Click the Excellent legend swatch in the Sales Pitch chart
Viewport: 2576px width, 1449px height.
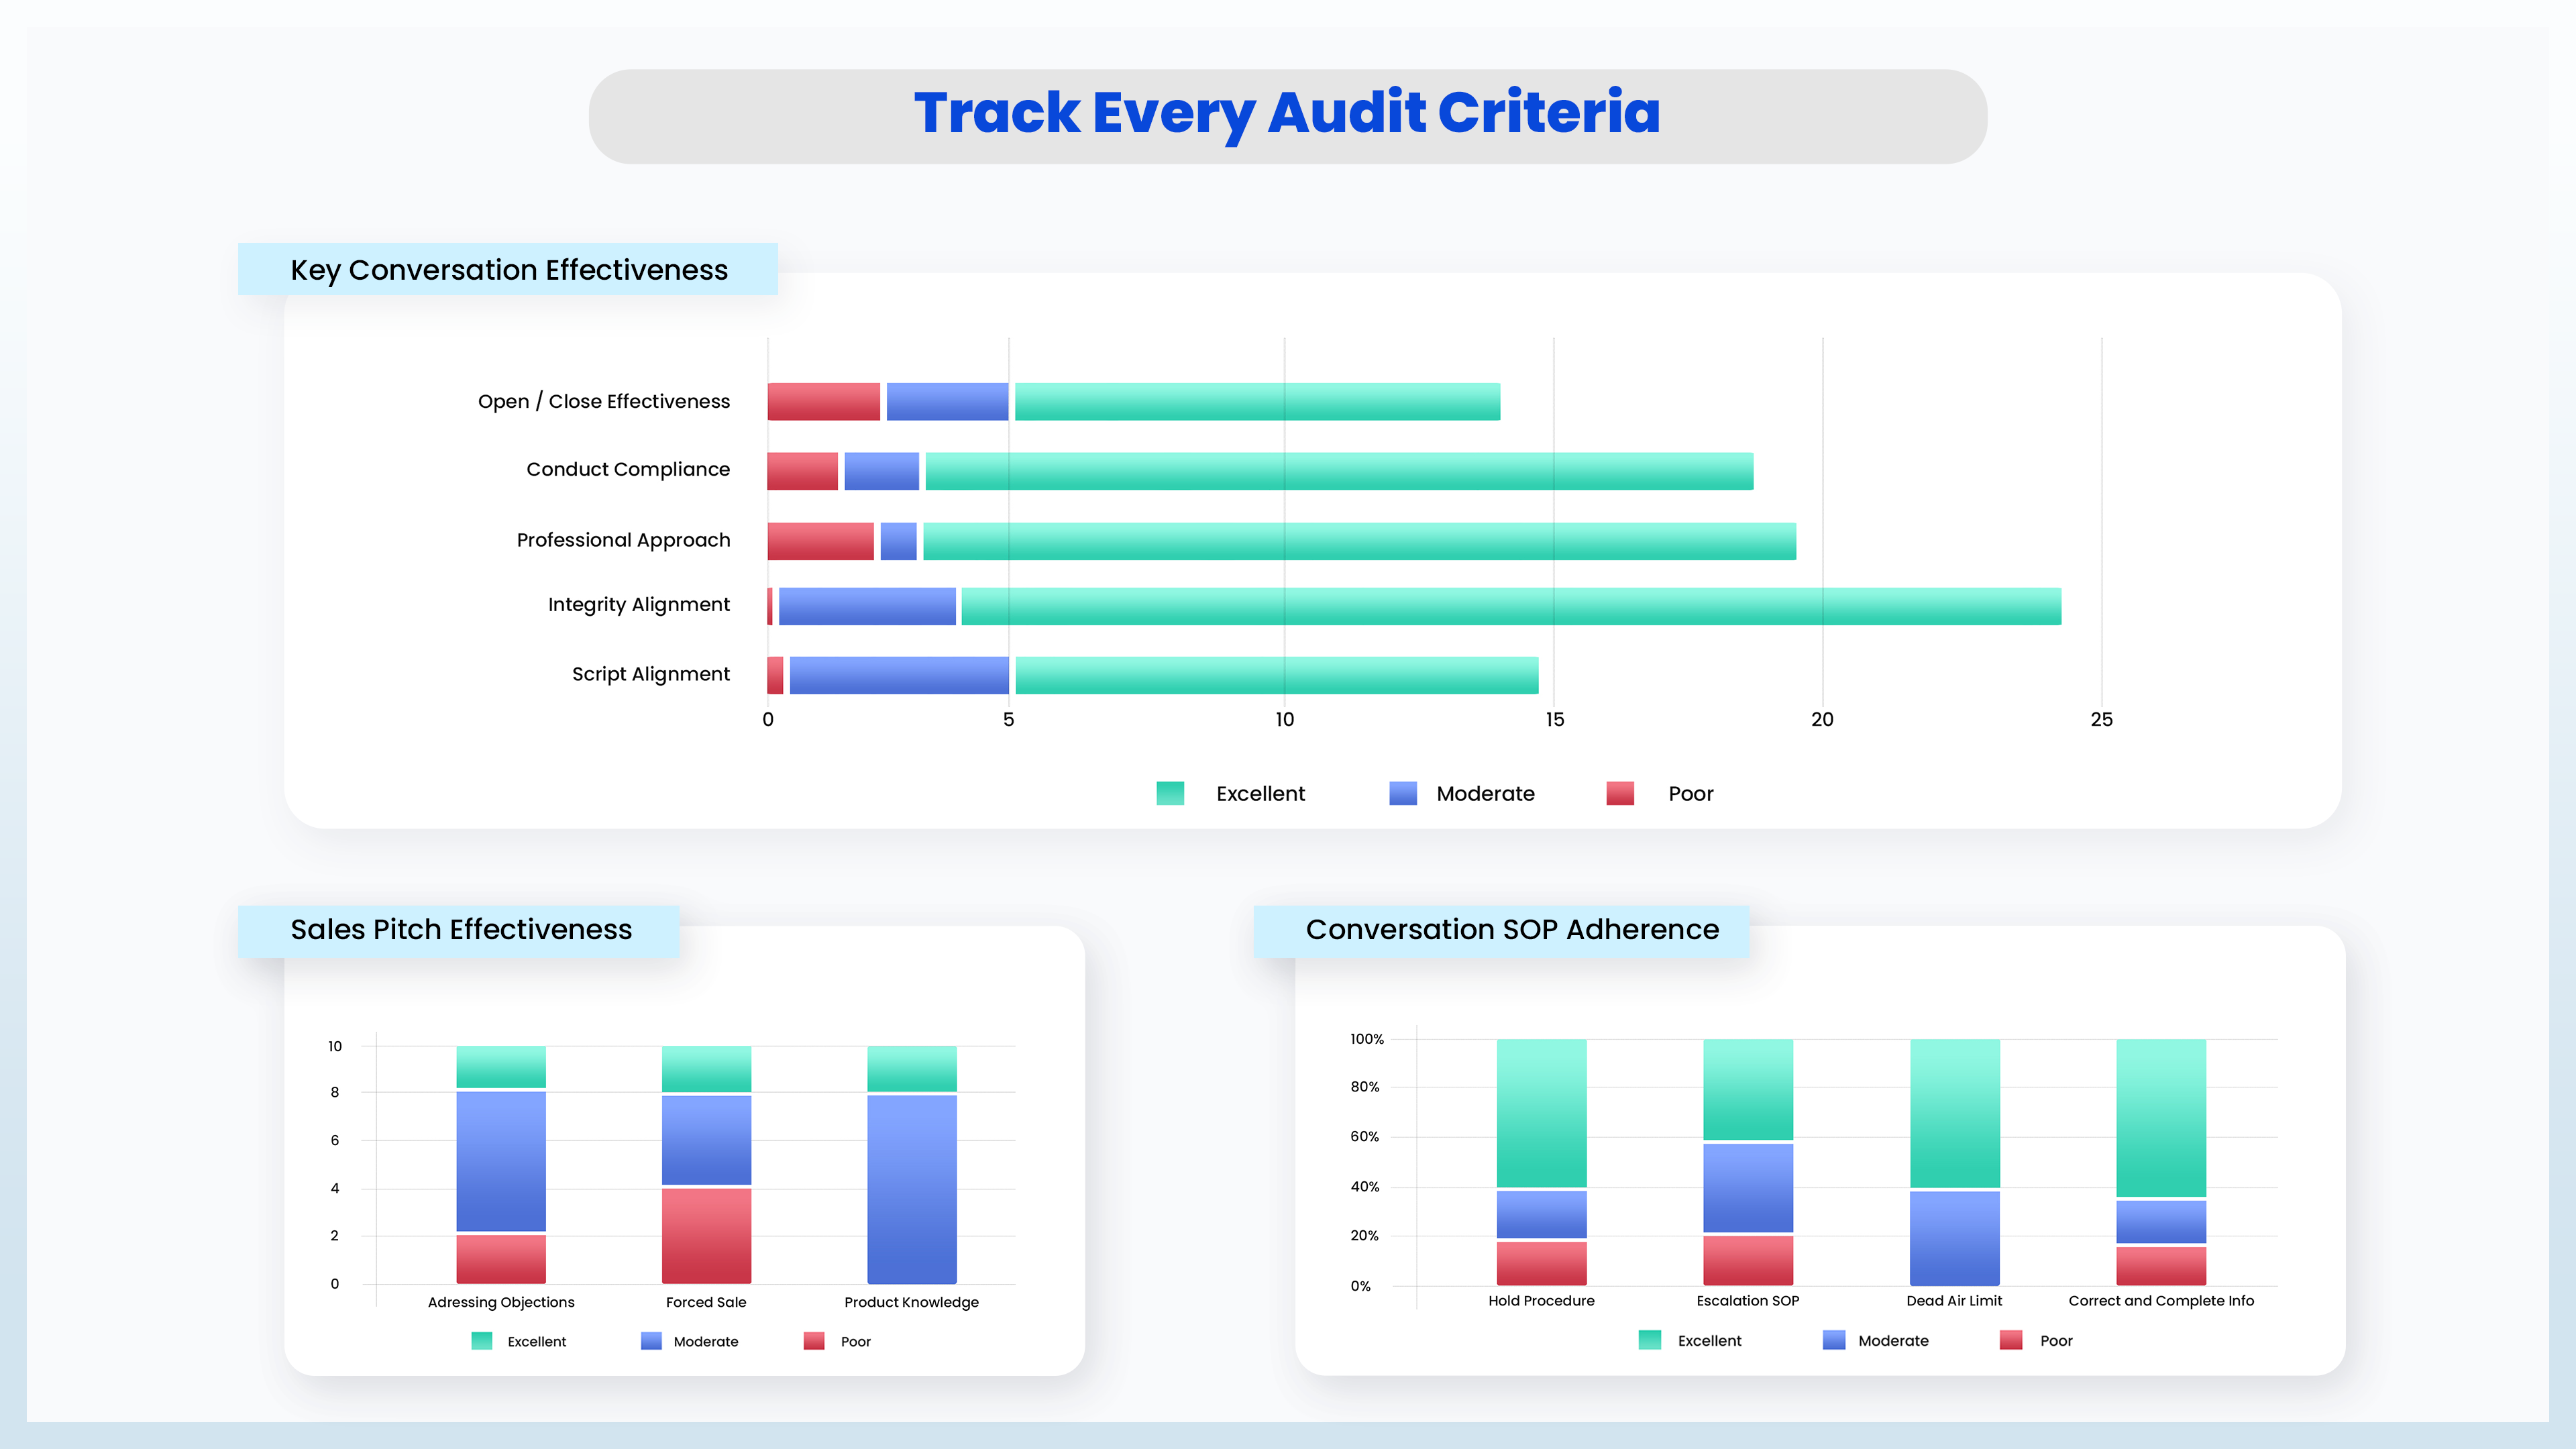481,1341
